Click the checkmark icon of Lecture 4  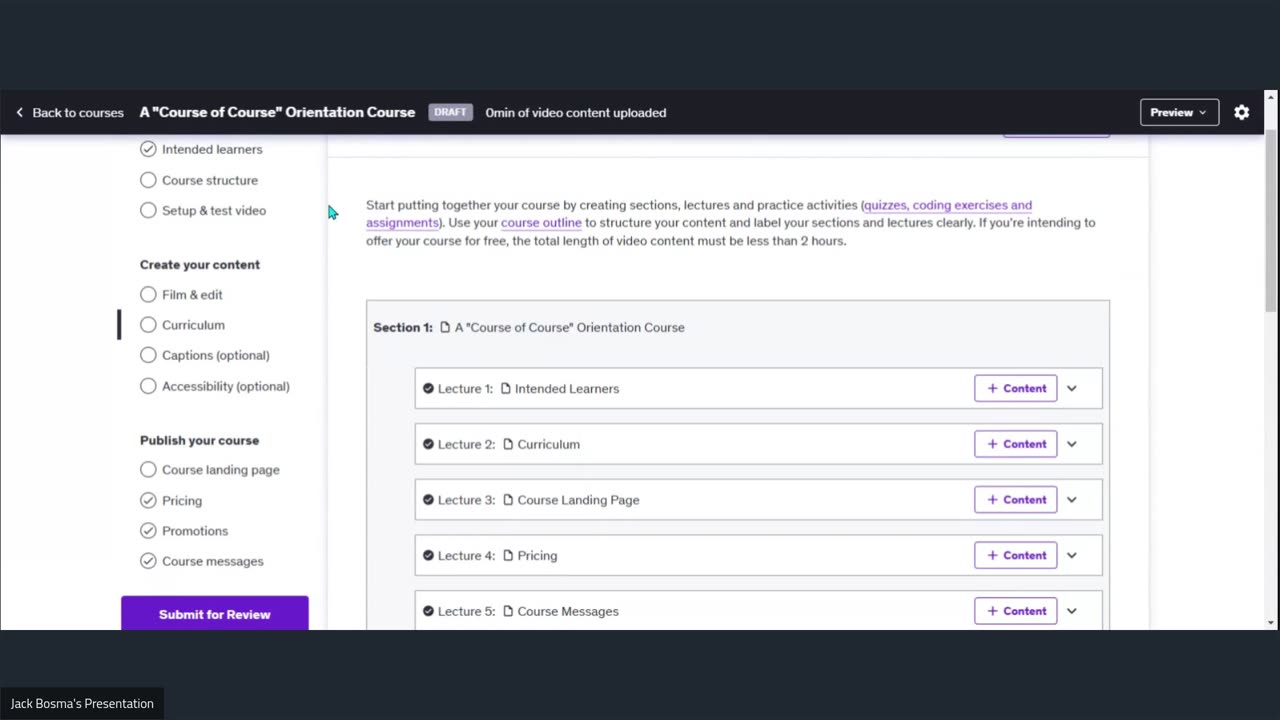pos(428,556)
